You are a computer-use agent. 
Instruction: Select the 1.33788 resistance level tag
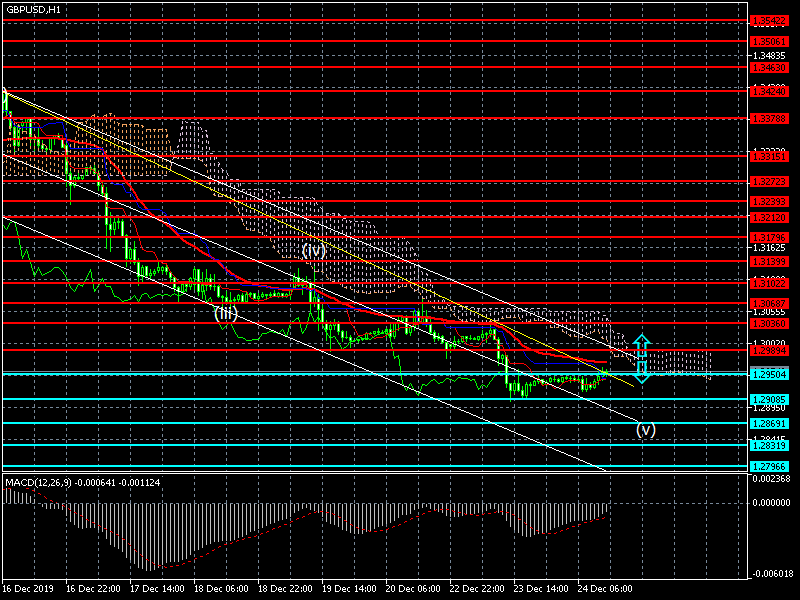point(769,118)
